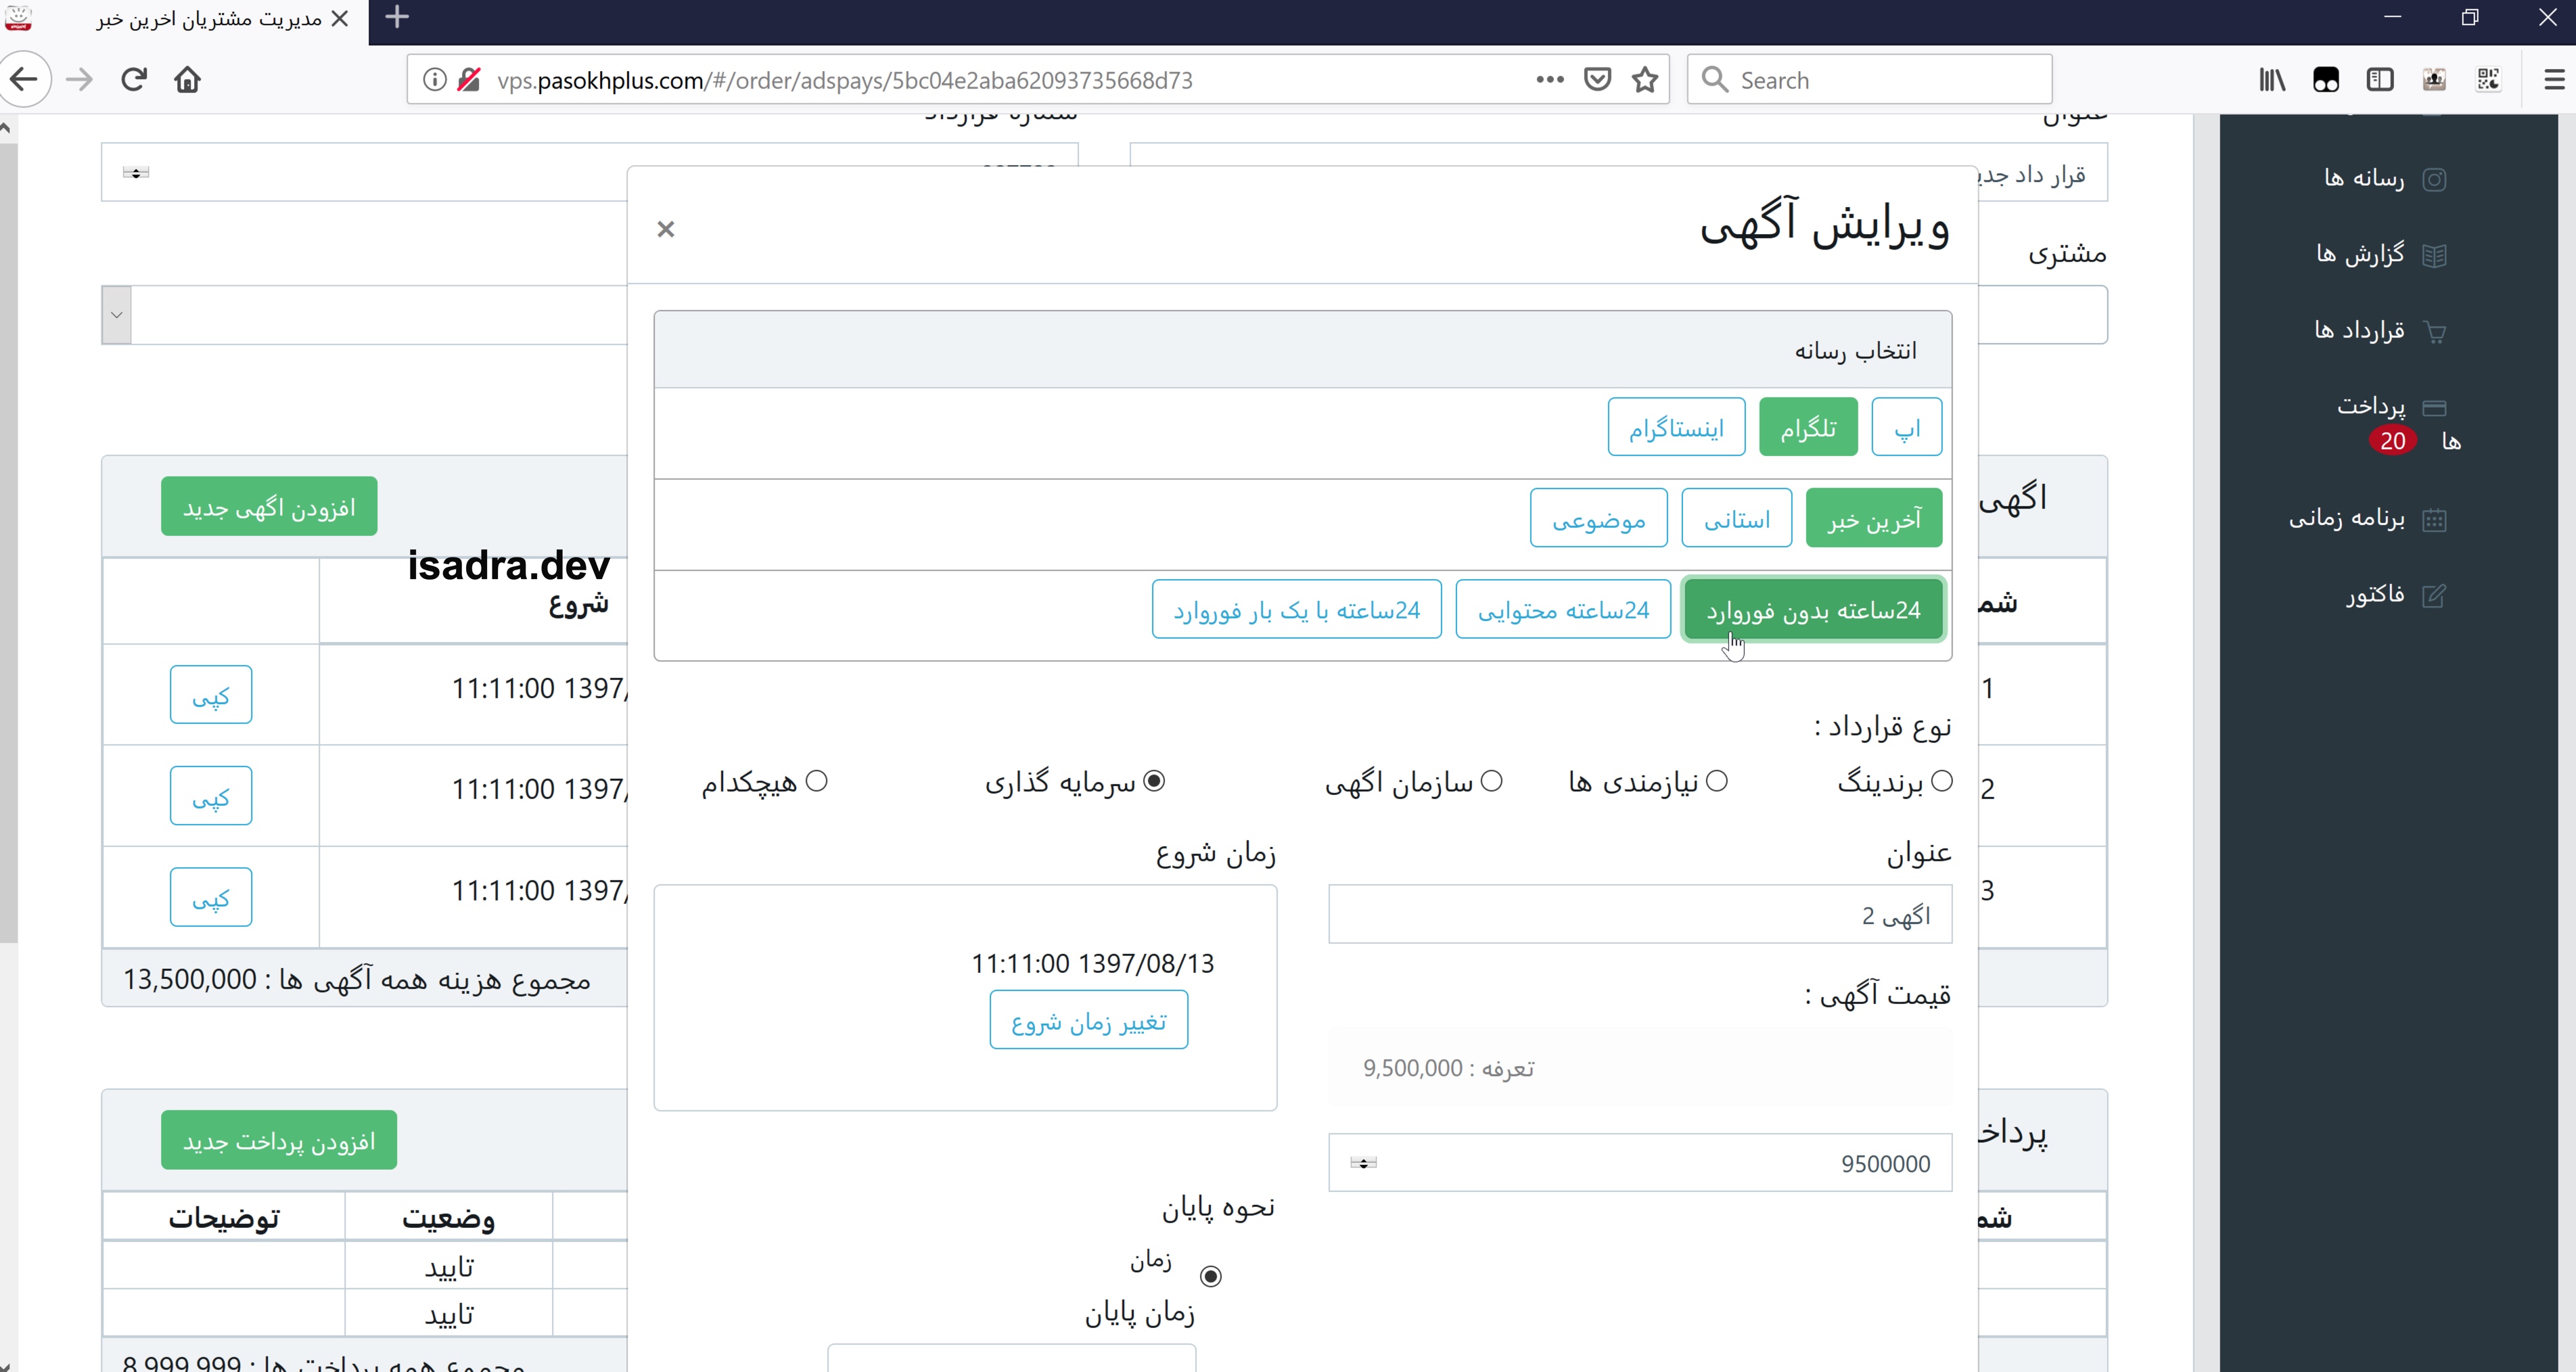
Task: Open site information icon in address bar
Action: click(434, 80)
